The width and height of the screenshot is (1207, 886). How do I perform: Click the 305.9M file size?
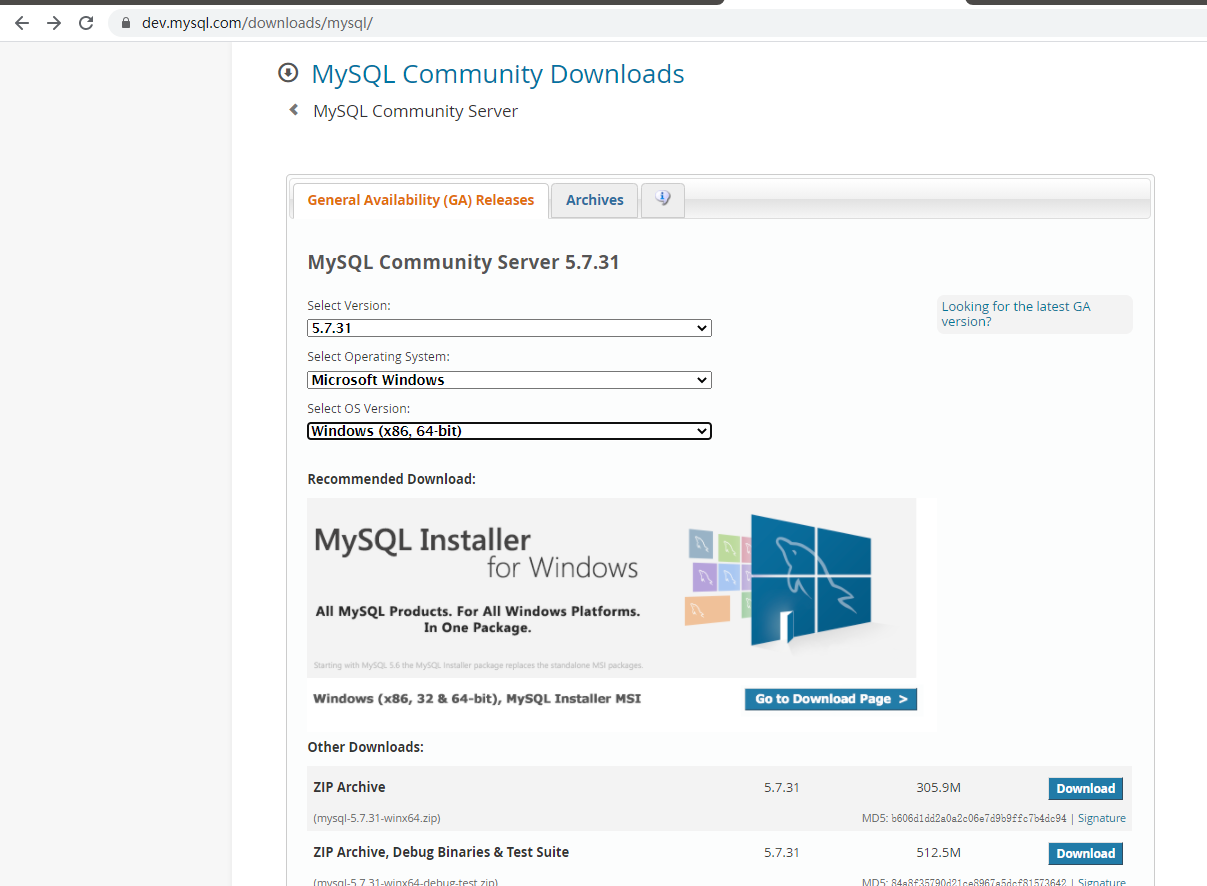click(x=938, y=787)
